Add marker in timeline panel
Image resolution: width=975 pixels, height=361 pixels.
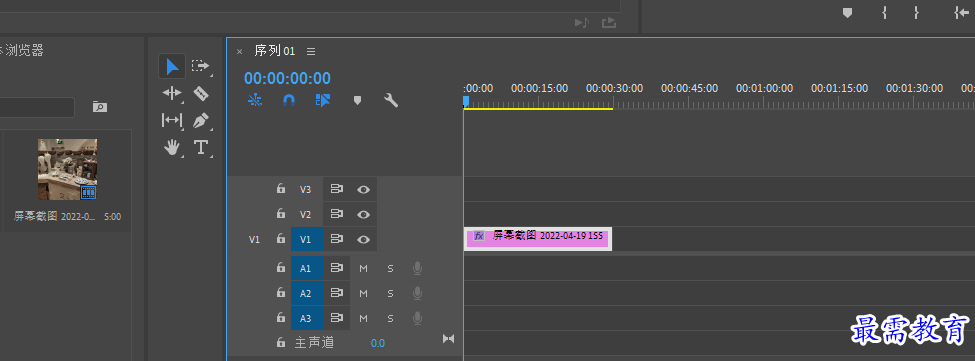(358, 100)
